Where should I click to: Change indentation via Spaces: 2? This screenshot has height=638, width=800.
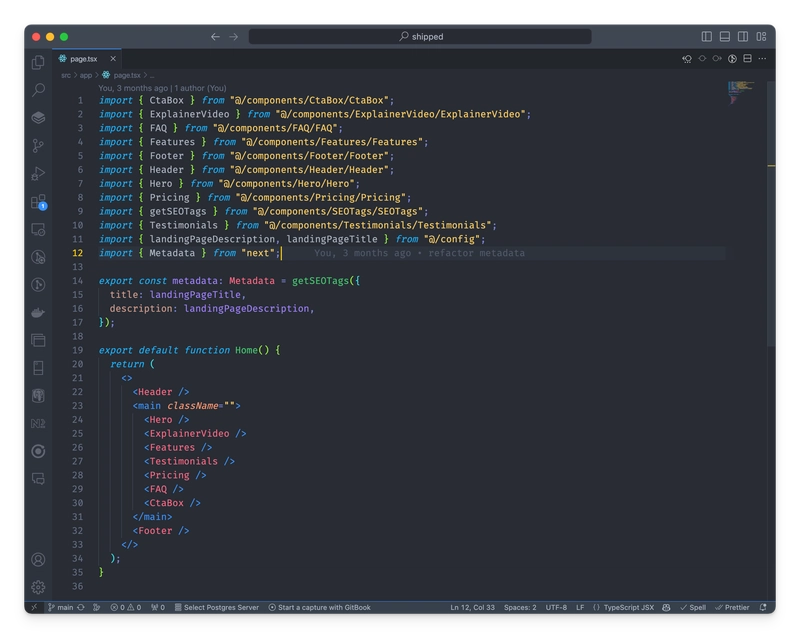click(520, 607)
